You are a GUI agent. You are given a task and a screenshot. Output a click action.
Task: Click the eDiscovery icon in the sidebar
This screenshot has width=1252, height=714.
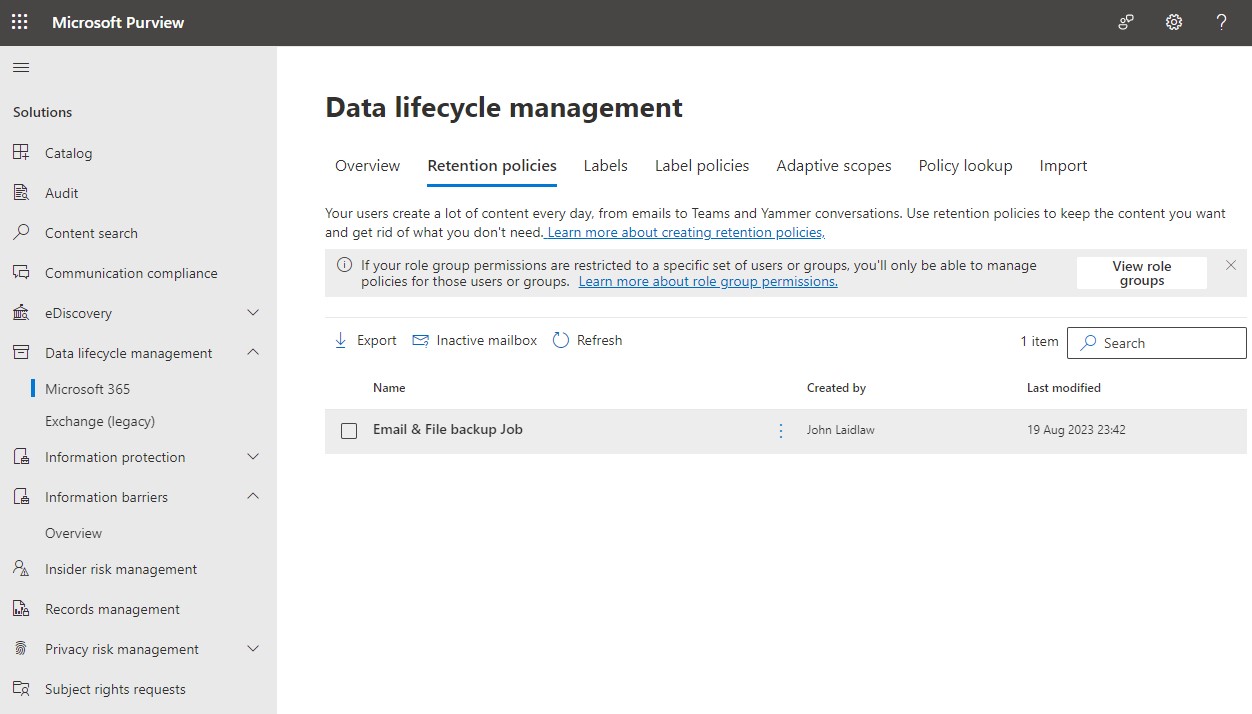pos(21,312)
